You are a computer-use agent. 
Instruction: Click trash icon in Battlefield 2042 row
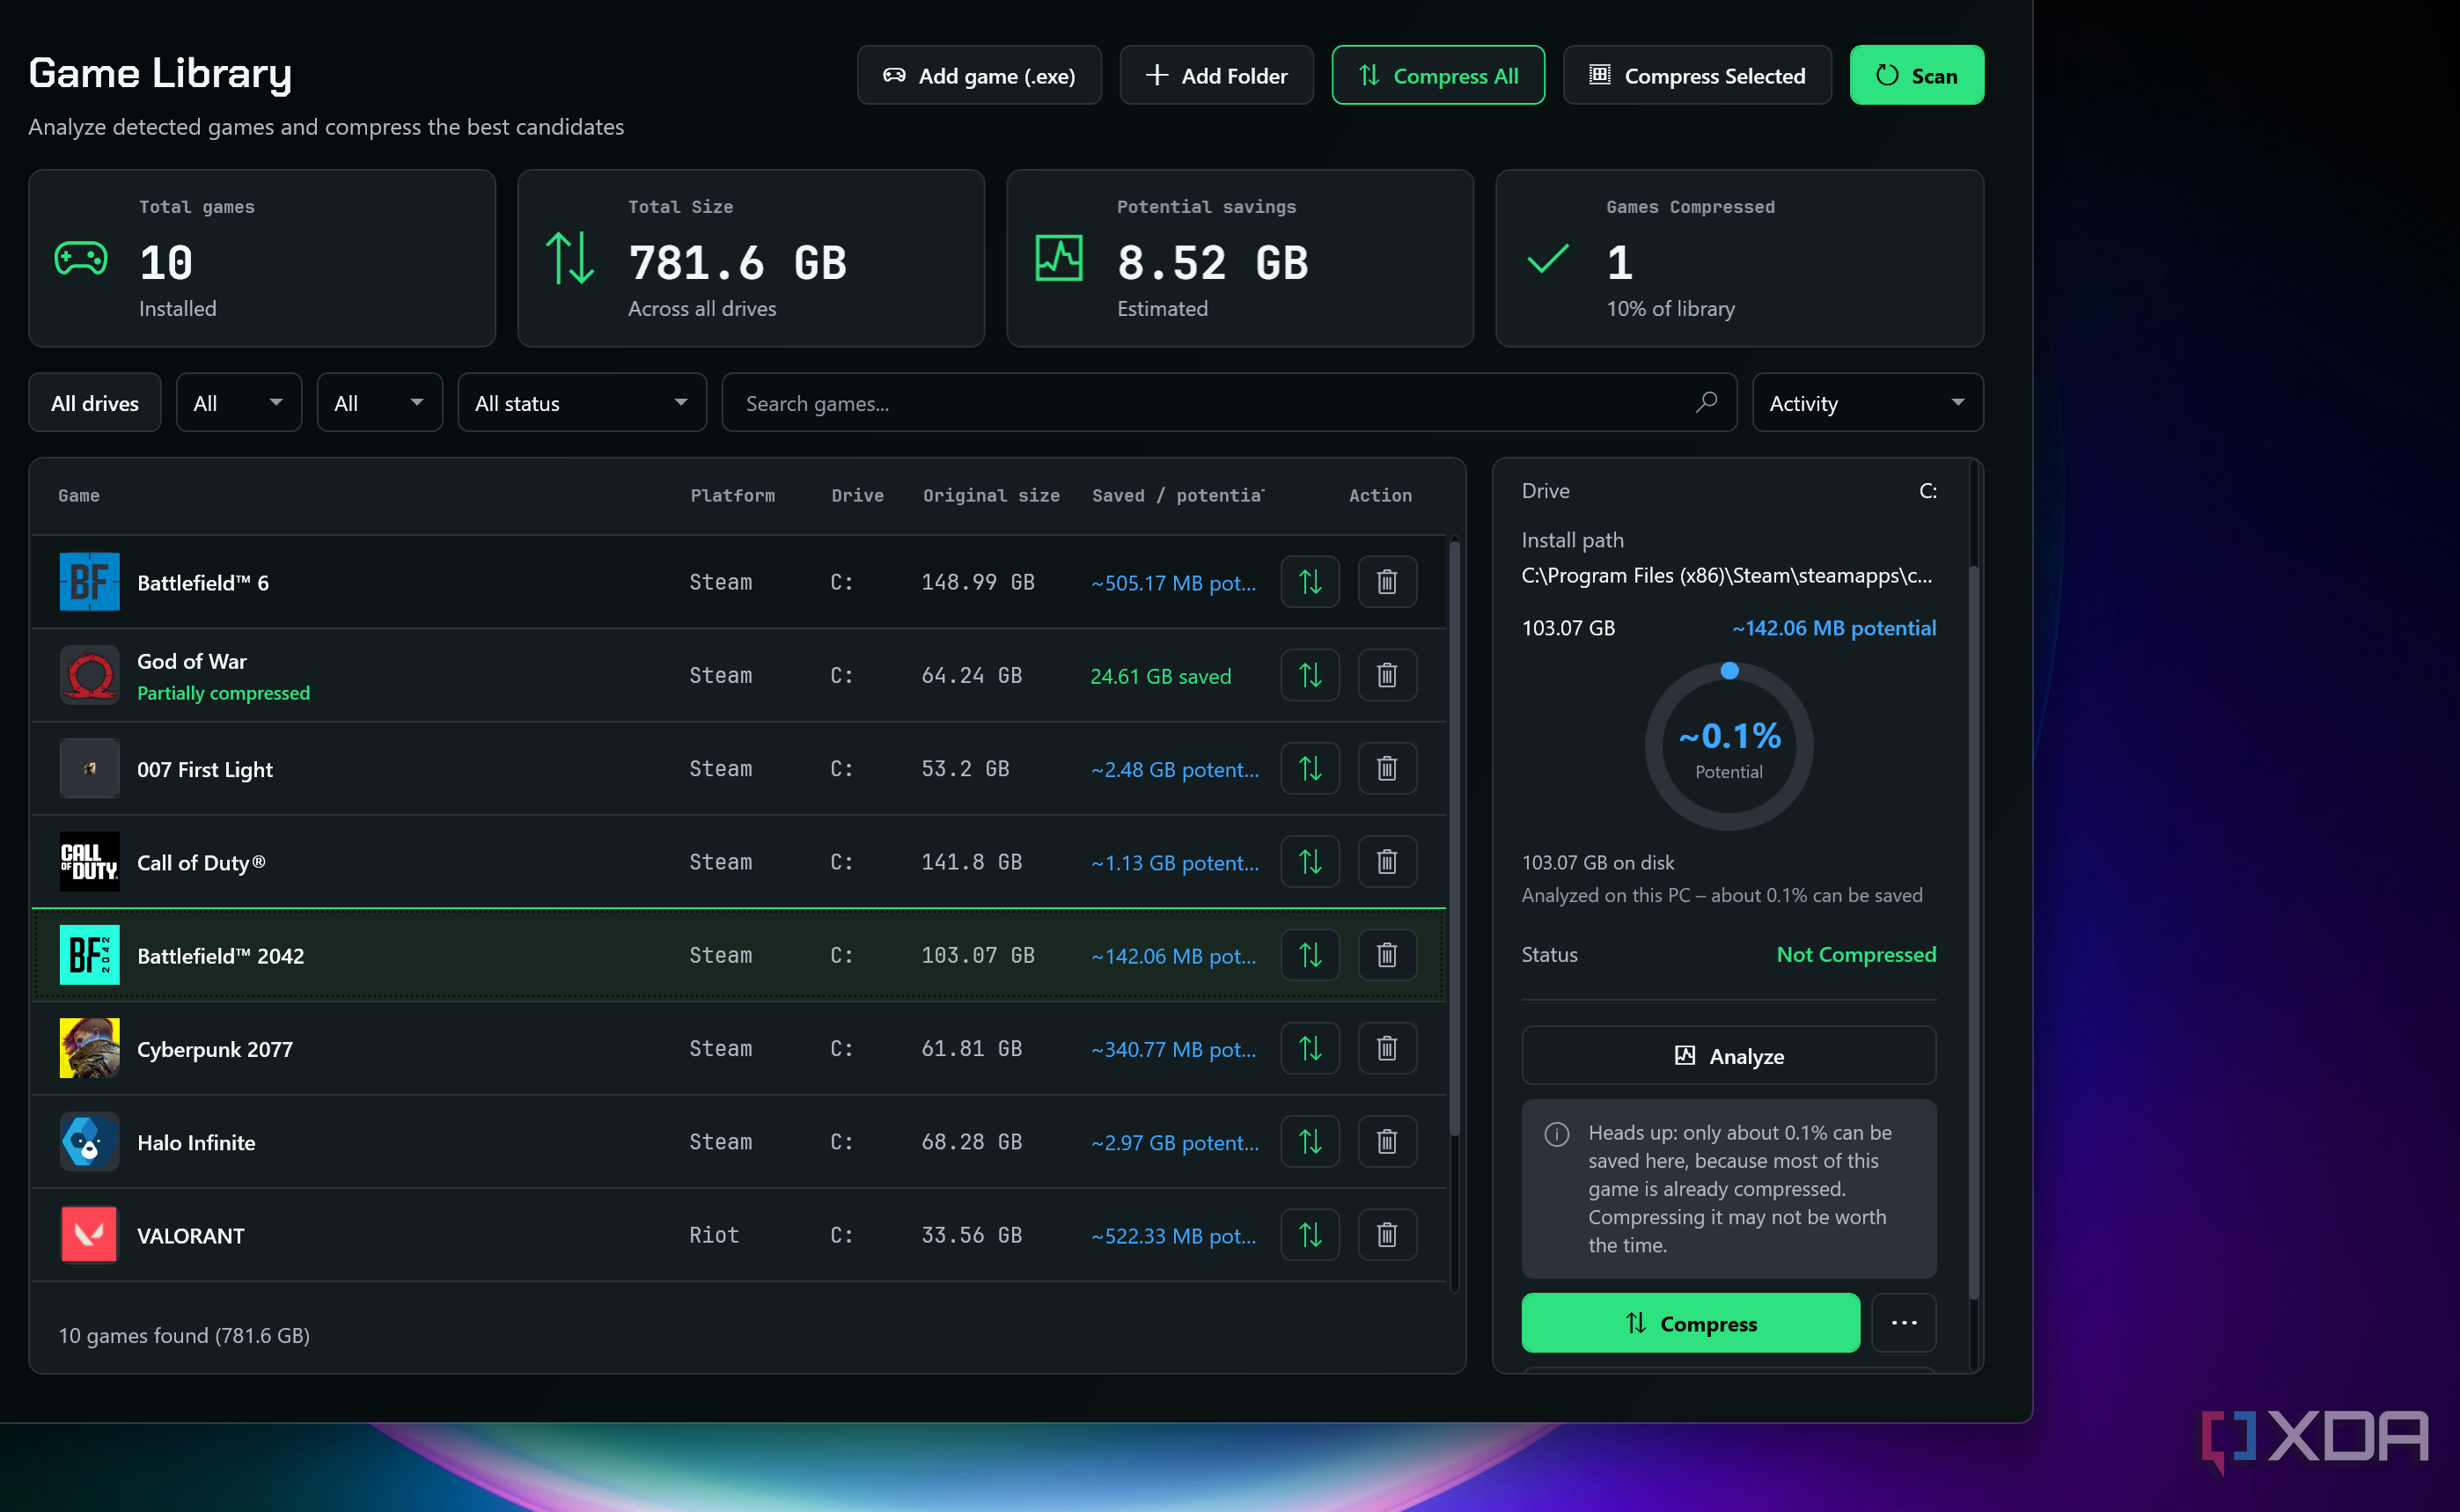(1387, 955)
